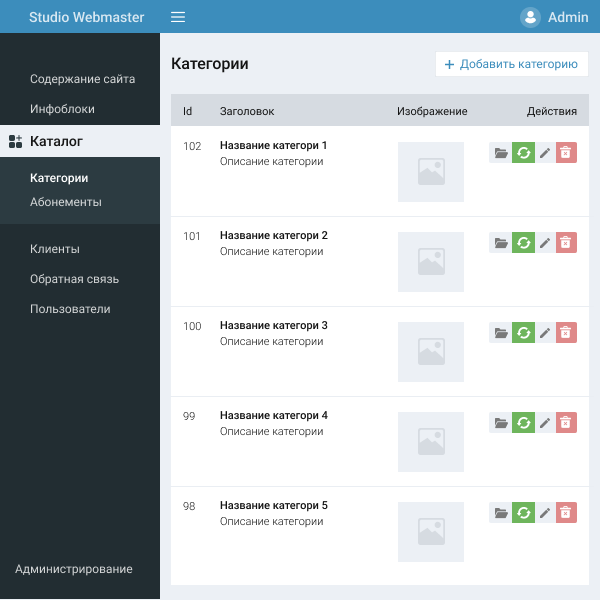Click the Id column header
The height and width of the screenshot is (600, 600).
pos(188,111)
